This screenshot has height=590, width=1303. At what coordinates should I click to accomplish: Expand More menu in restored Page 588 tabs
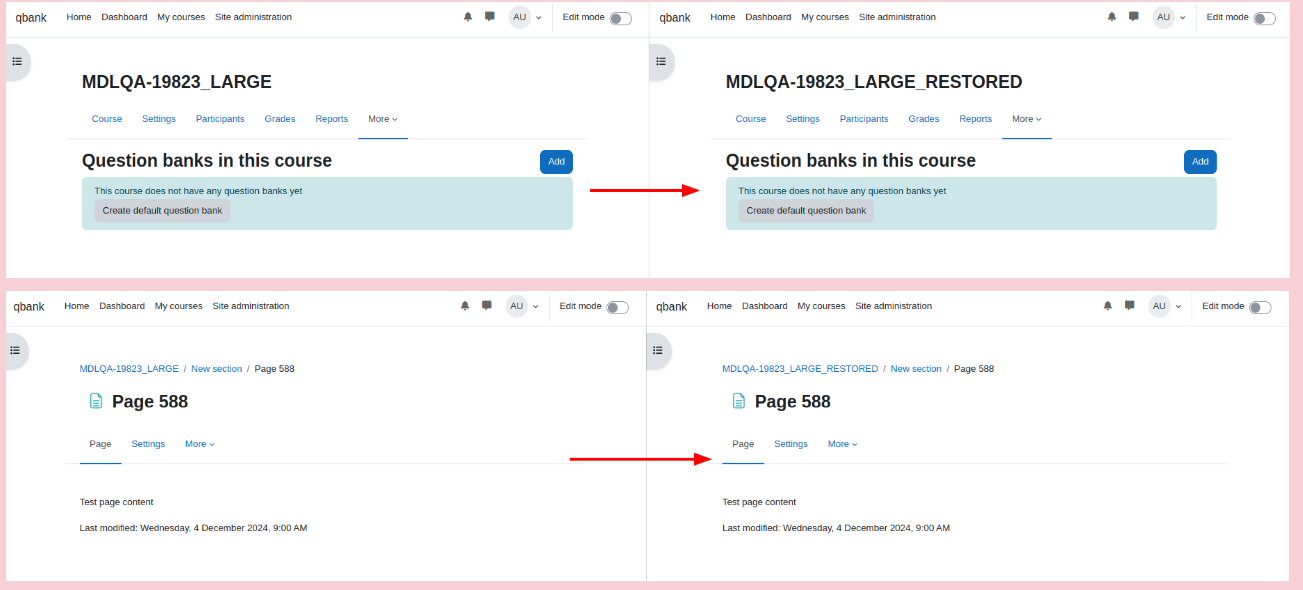point(843,444)
